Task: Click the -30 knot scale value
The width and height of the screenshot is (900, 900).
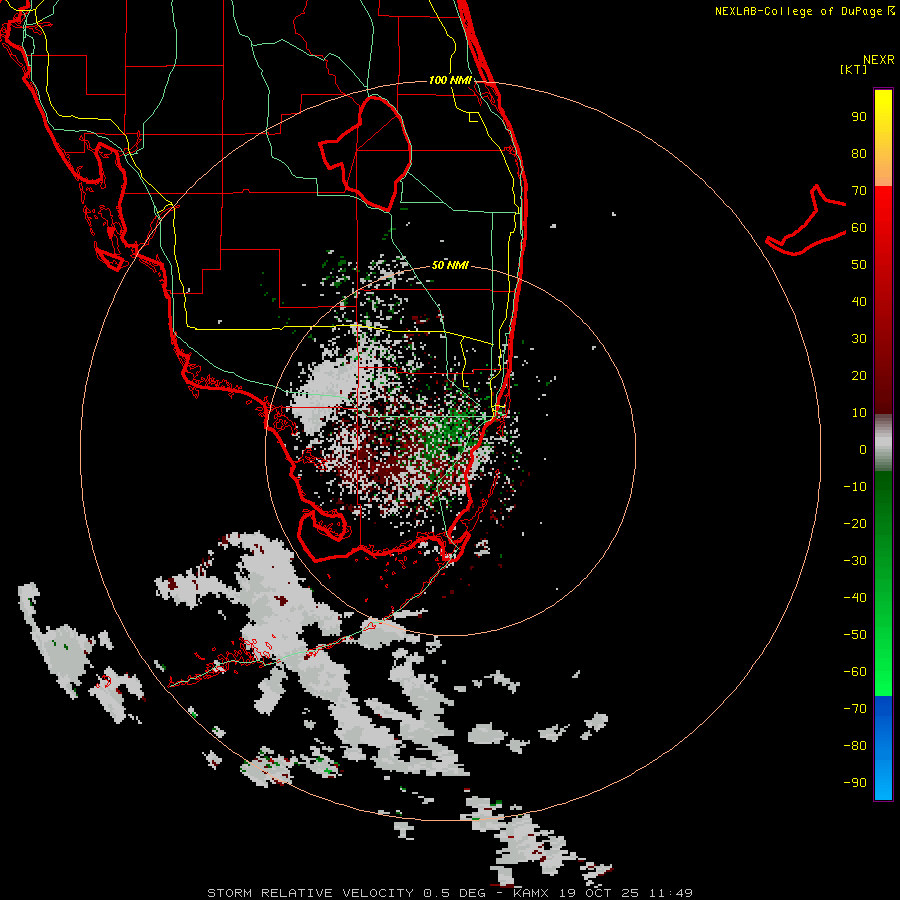Action: 855,561
